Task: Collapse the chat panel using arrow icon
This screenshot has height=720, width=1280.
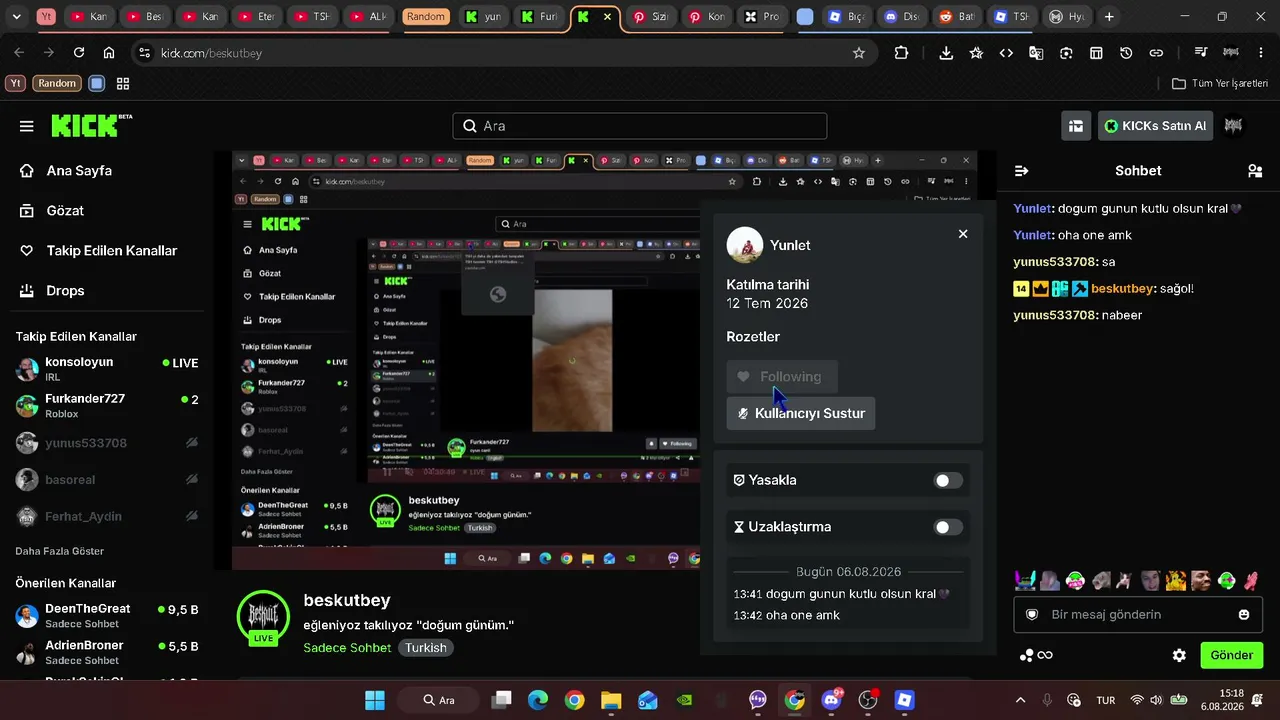Action: tap(1021, 171)
